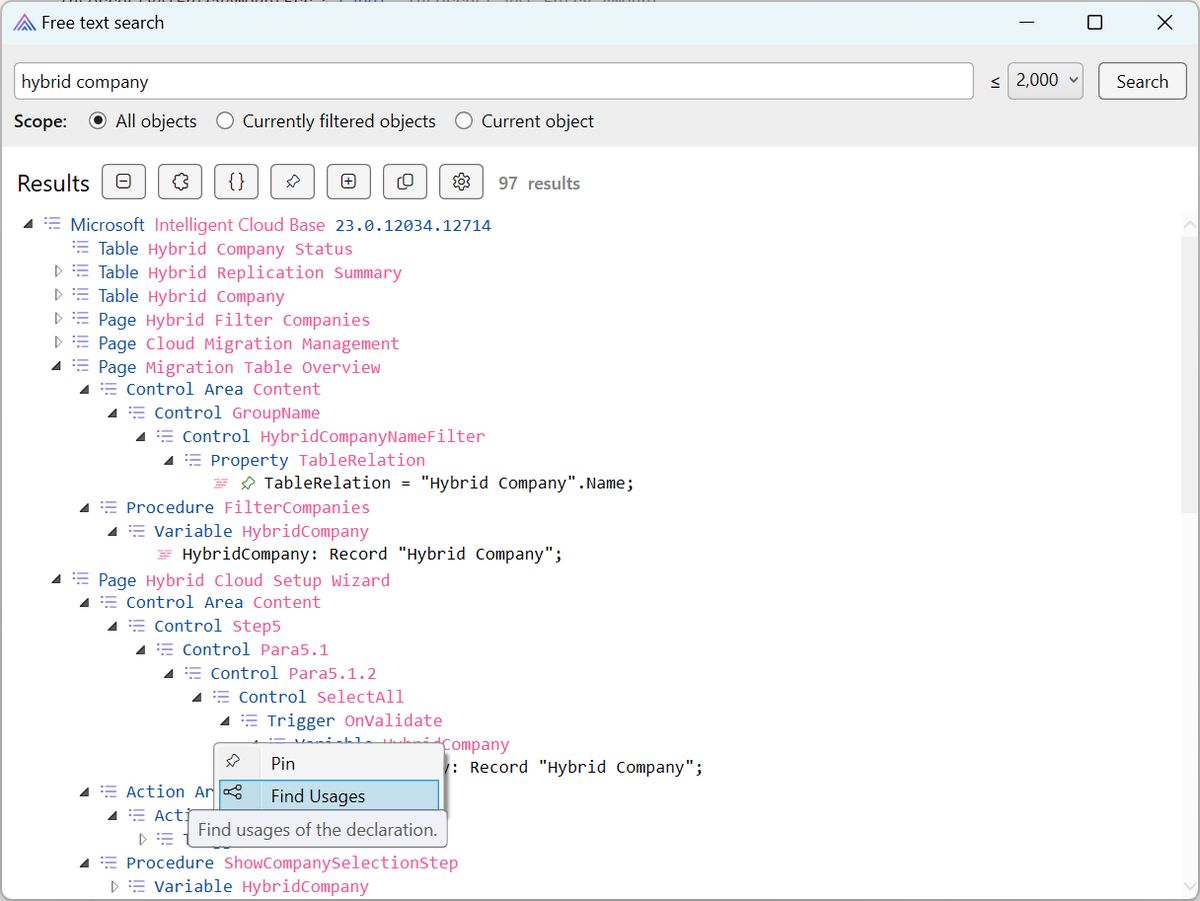Click the pin icon beside TableRelation code line
Viewport: 1200px width, 901px height.
pos(249,484)
